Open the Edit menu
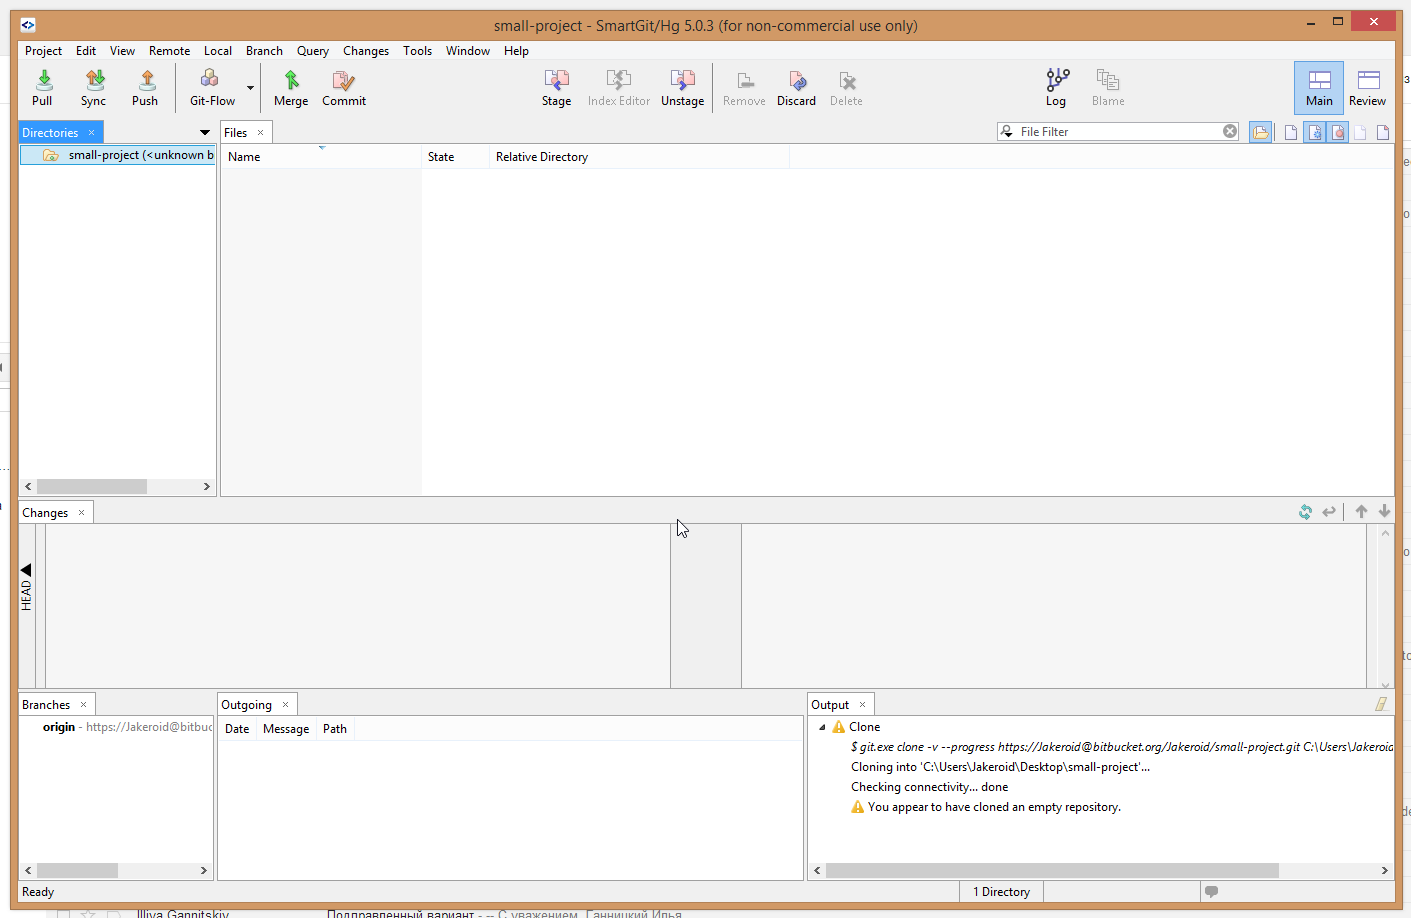Viewport: 1411px width, 918px height. 86,51
